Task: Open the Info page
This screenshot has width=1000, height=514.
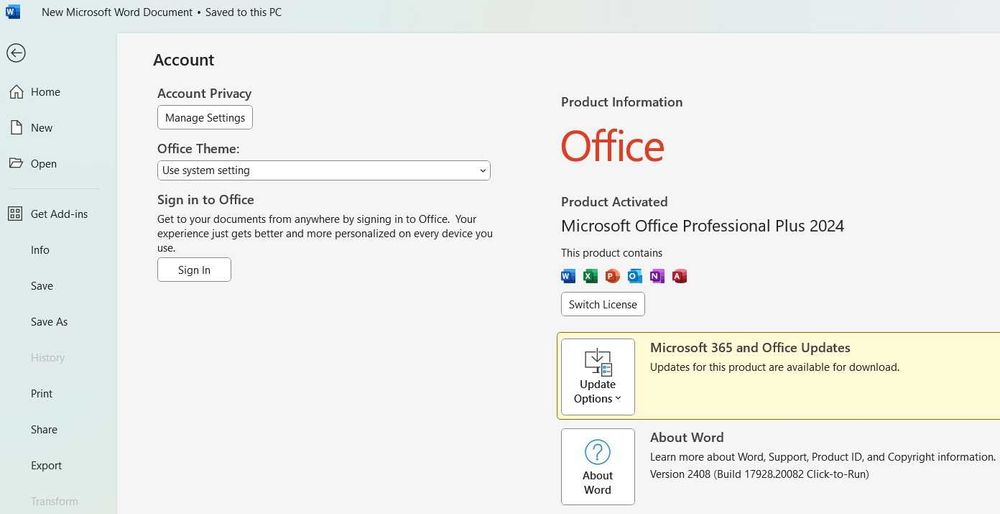Action: 40,250
